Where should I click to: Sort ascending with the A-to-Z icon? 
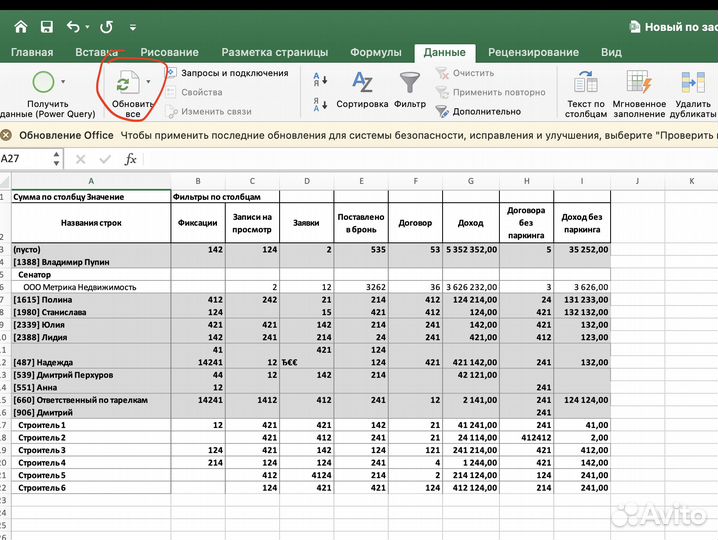click(x=320, y=77)
